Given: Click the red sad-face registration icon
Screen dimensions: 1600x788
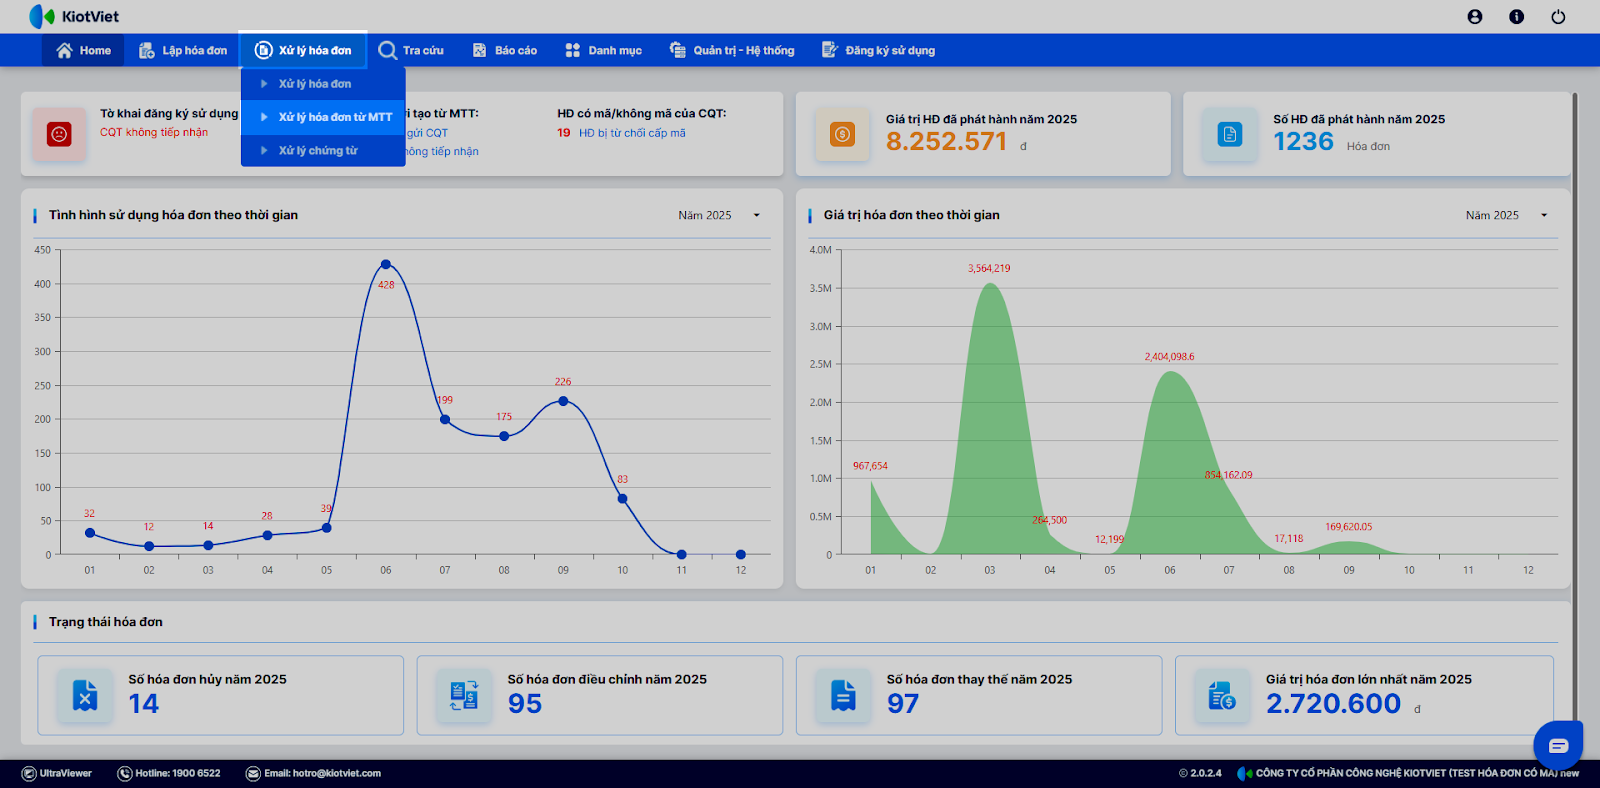Looking at the screenshot, I should coord(59,134).
